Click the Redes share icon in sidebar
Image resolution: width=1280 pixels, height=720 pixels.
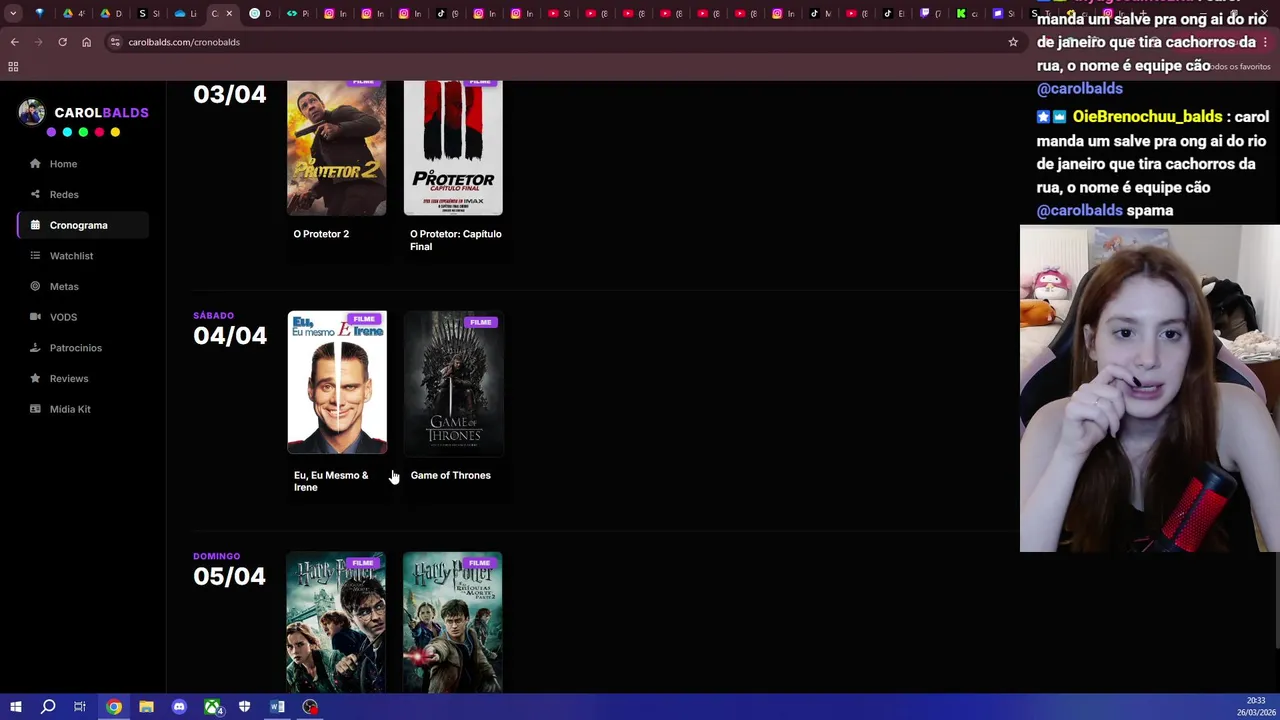[x=35, y=194]
